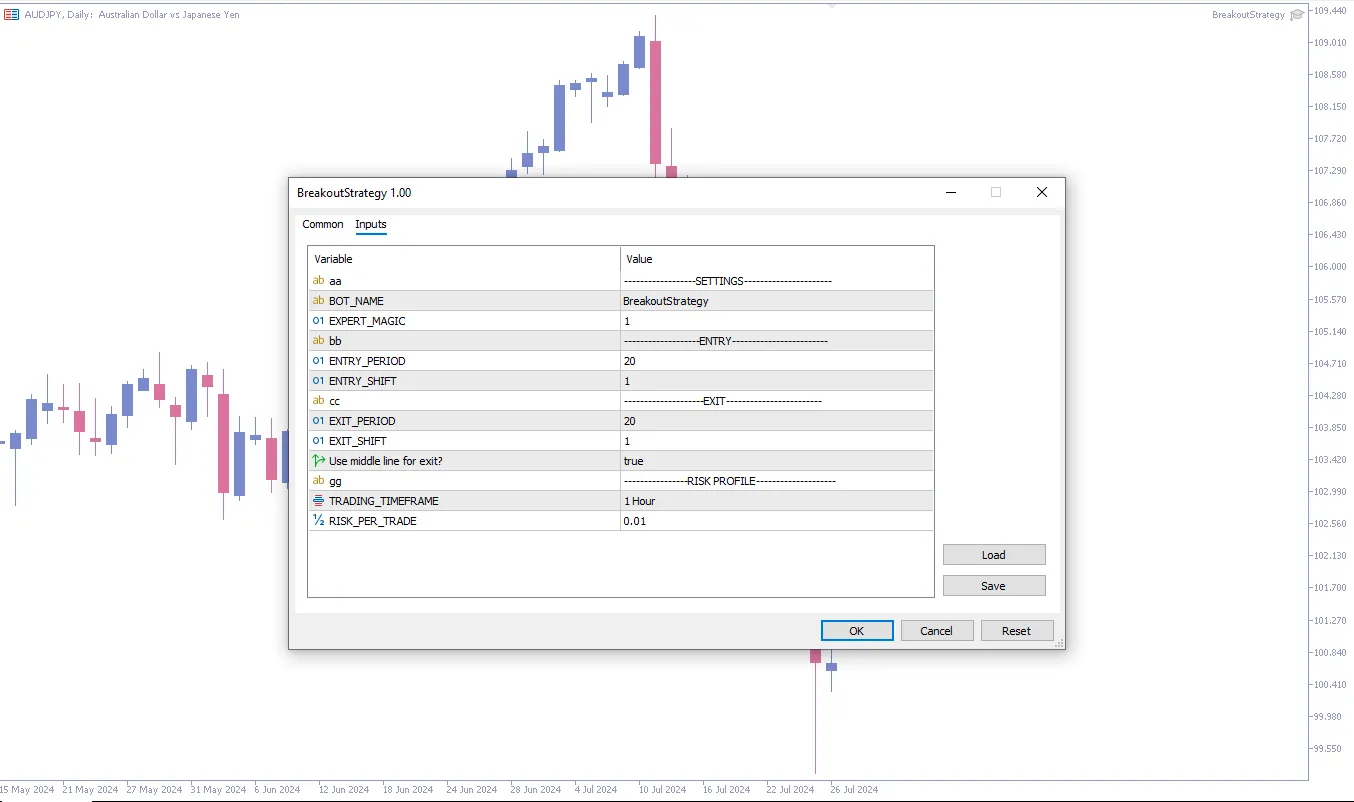Close the BreakoutStrategy dialog window

pos(1041,193)
